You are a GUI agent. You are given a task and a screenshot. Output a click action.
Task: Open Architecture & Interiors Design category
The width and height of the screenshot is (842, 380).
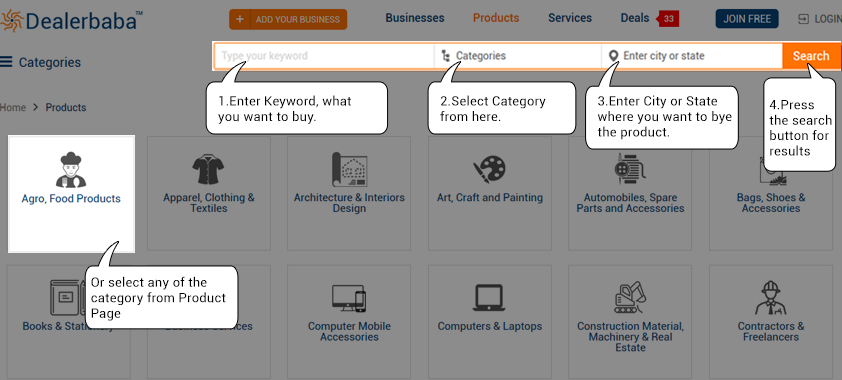point(349,203)
